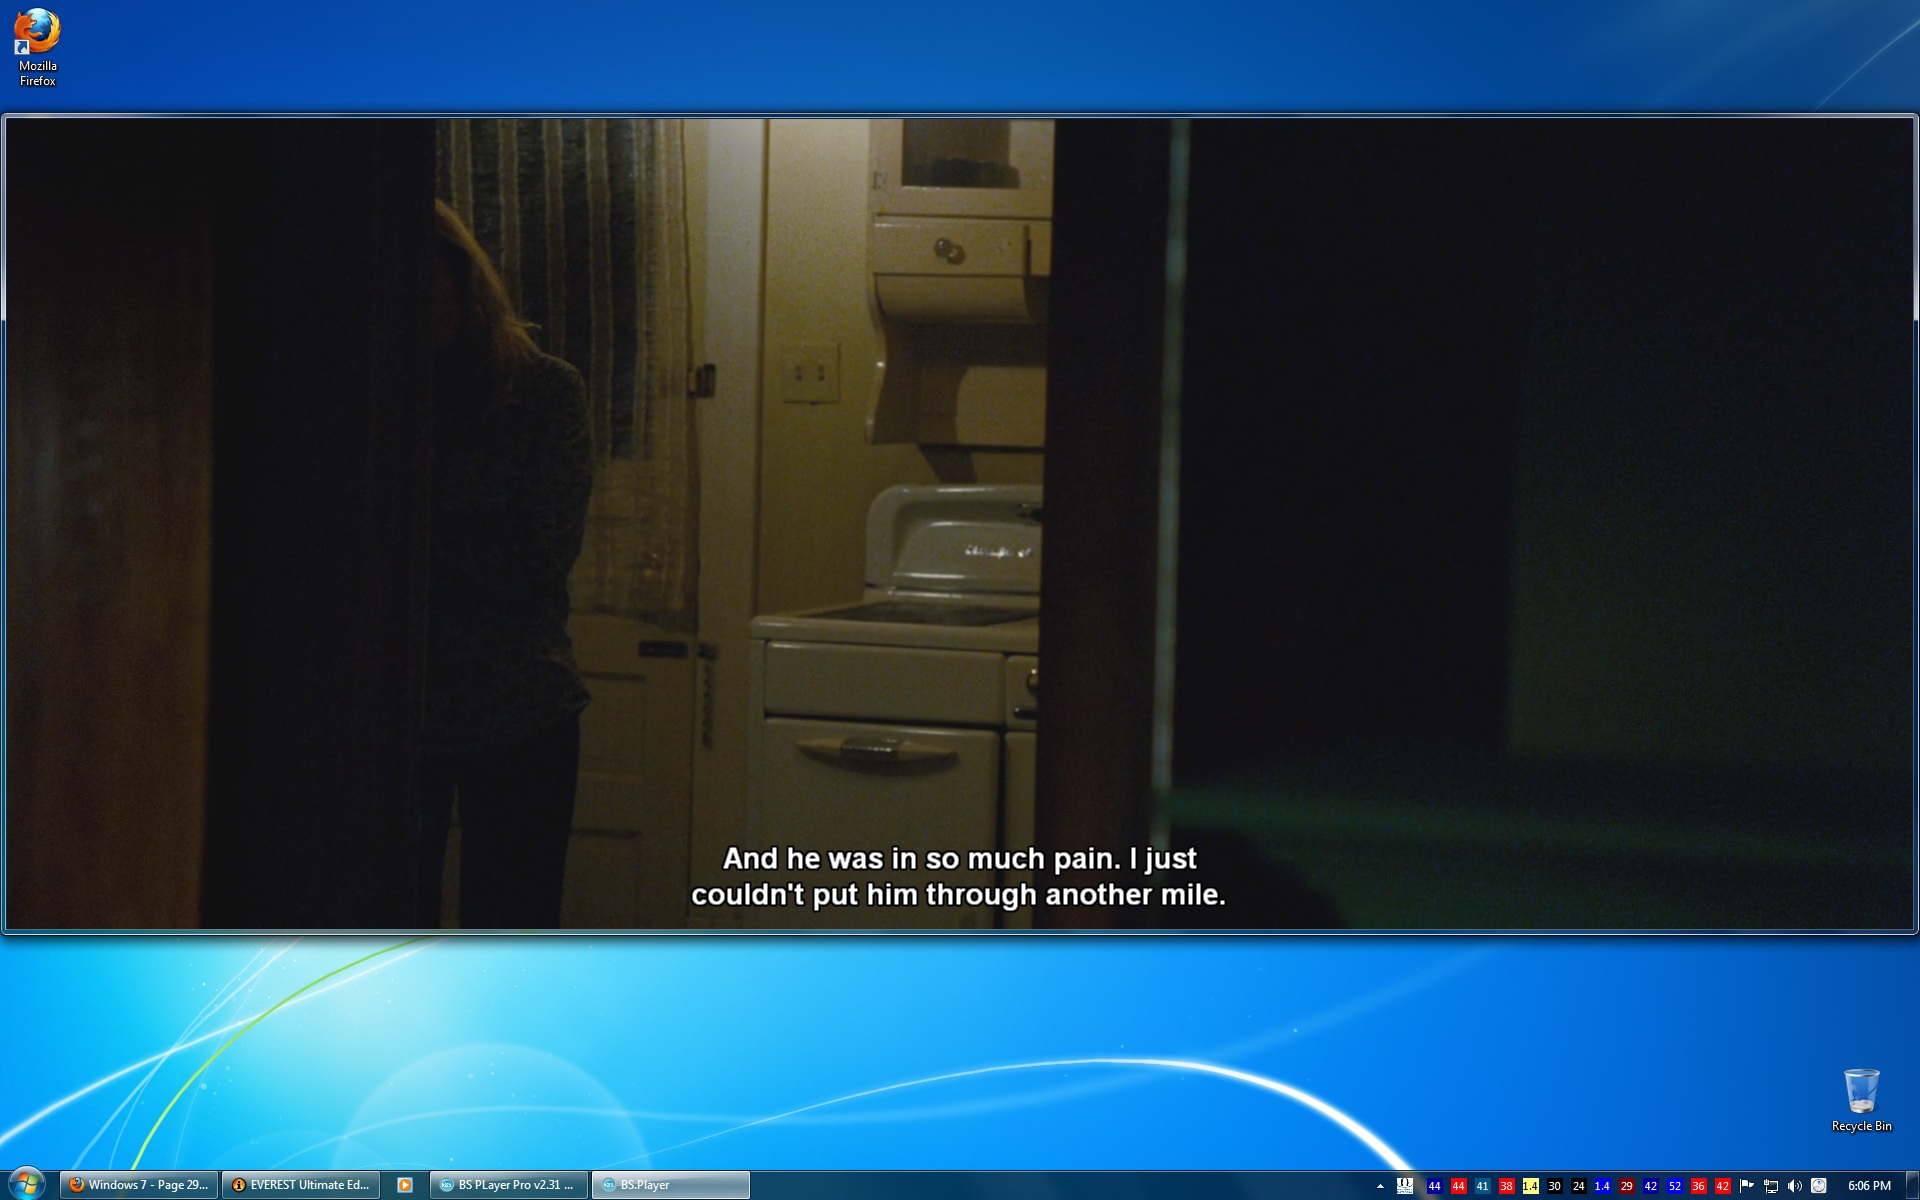Image resolution: width=1920 pixels, height=1200 pixels.
Task: Click the 41 sensor tray icon
Action: pyautogui.click(x=1482, y=1186)
